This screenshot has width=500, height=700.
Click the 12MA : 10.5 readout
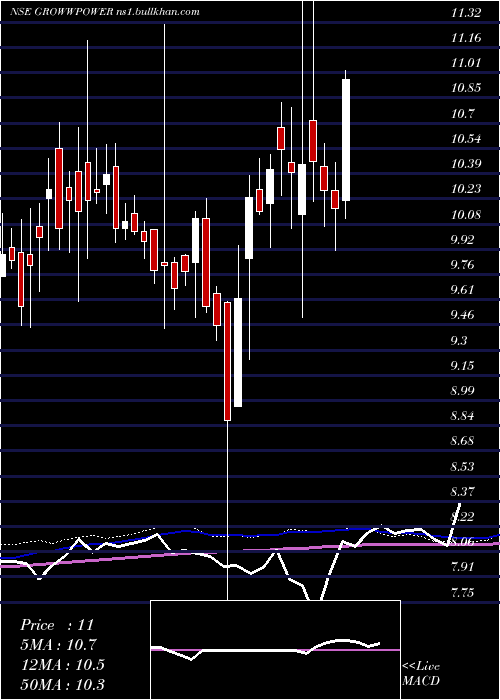[x=62, y=665]
